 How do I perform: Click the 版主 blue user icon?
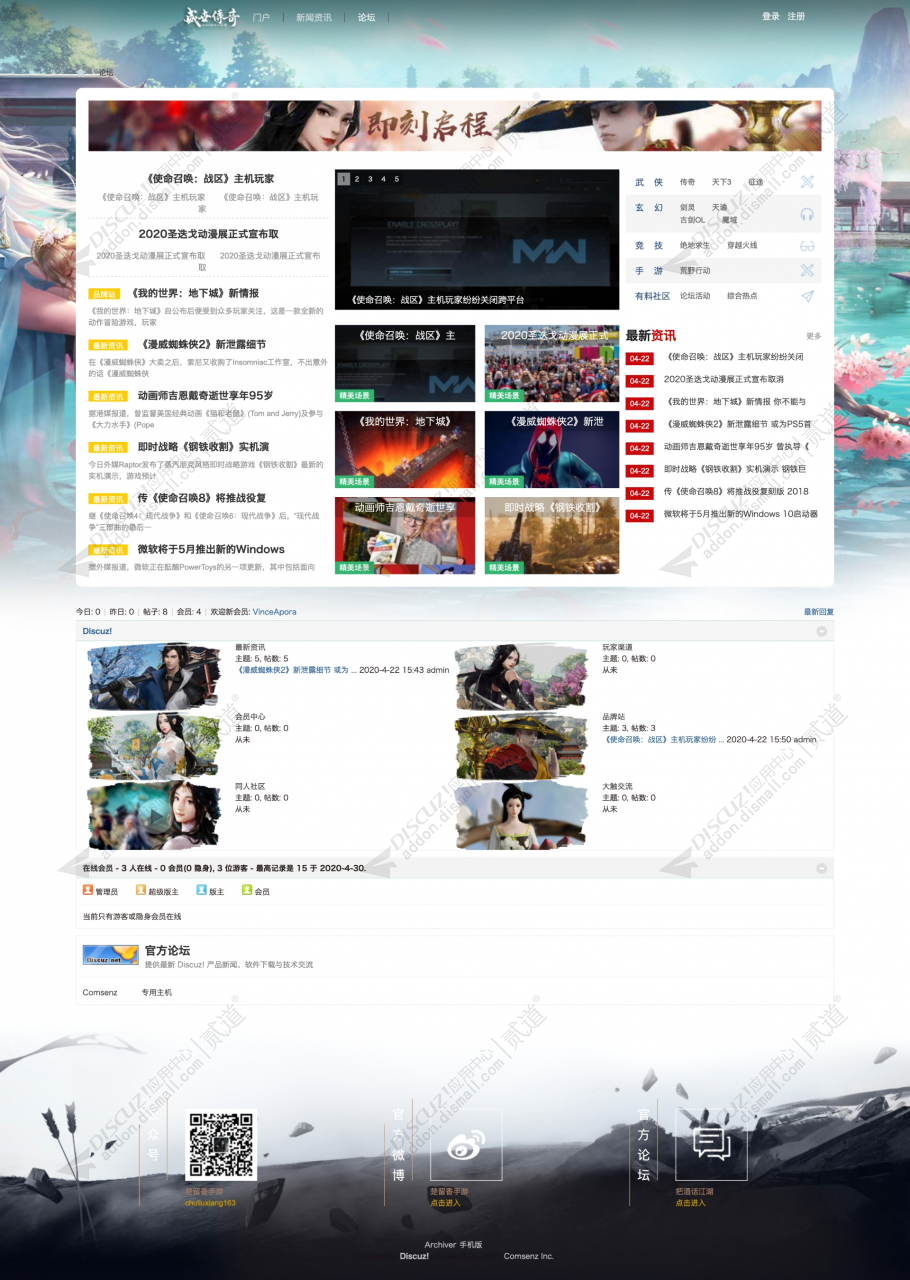(201, 890)
